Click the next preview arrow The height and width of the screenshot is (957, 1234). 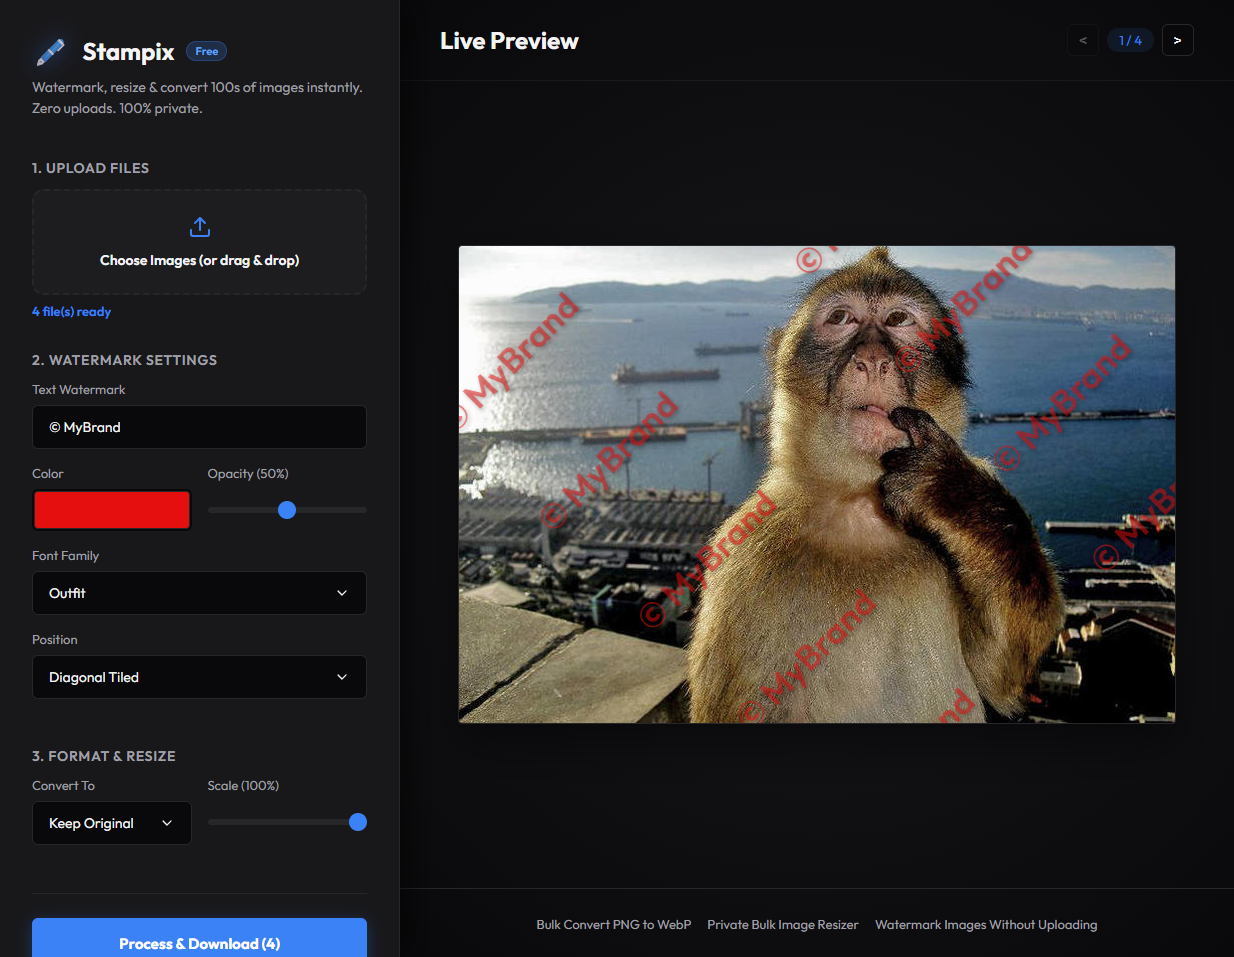coord(1177,39)
